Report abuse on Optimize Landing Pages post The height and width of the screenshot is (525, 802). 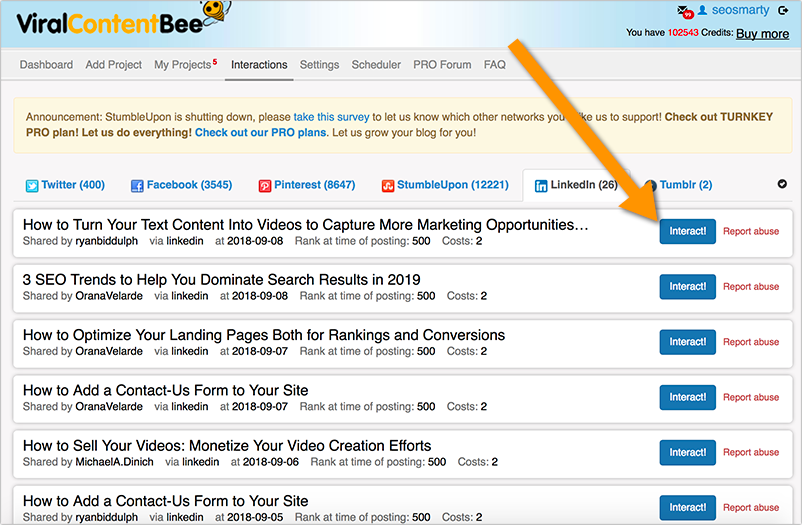[751, 342]
